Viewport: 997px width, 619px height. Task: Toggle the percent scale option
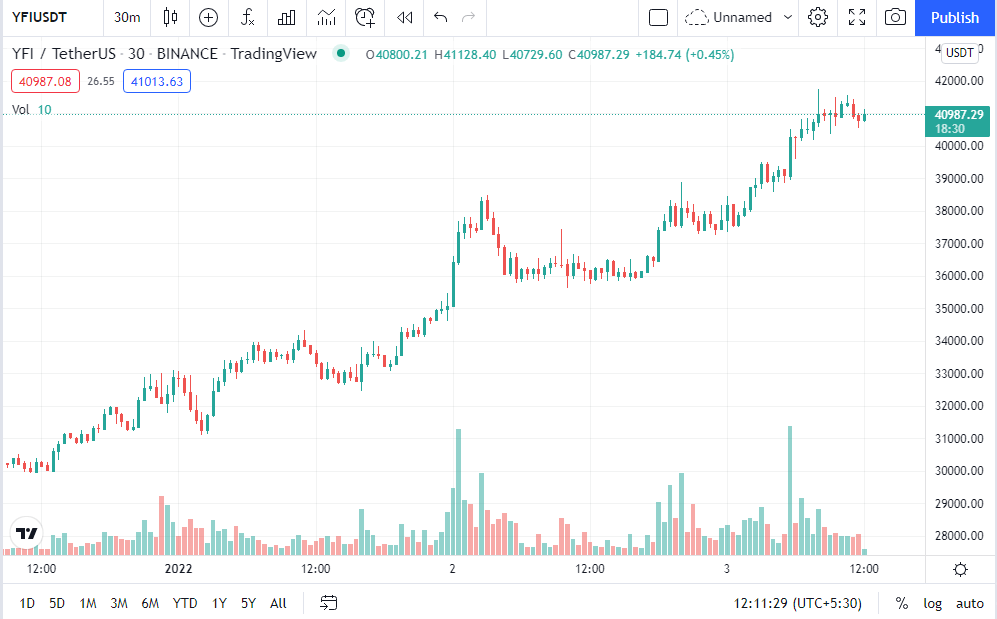point(902,603)
